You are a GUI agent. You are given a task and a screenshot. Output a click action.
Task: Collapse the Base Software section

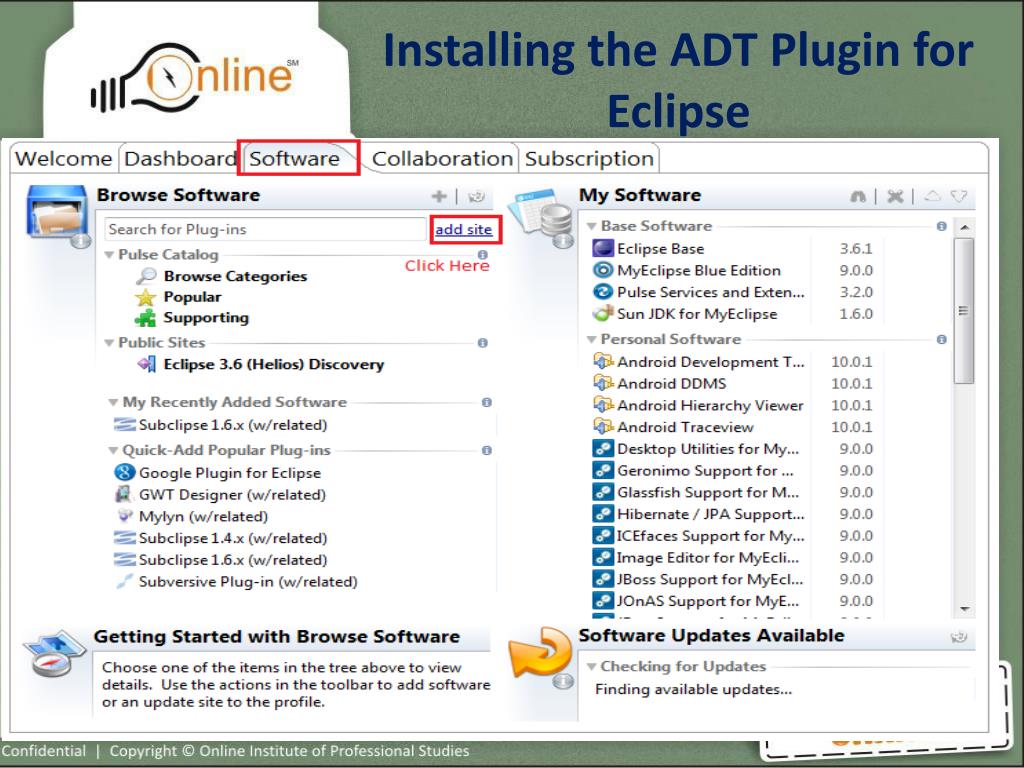pos(592,226)
